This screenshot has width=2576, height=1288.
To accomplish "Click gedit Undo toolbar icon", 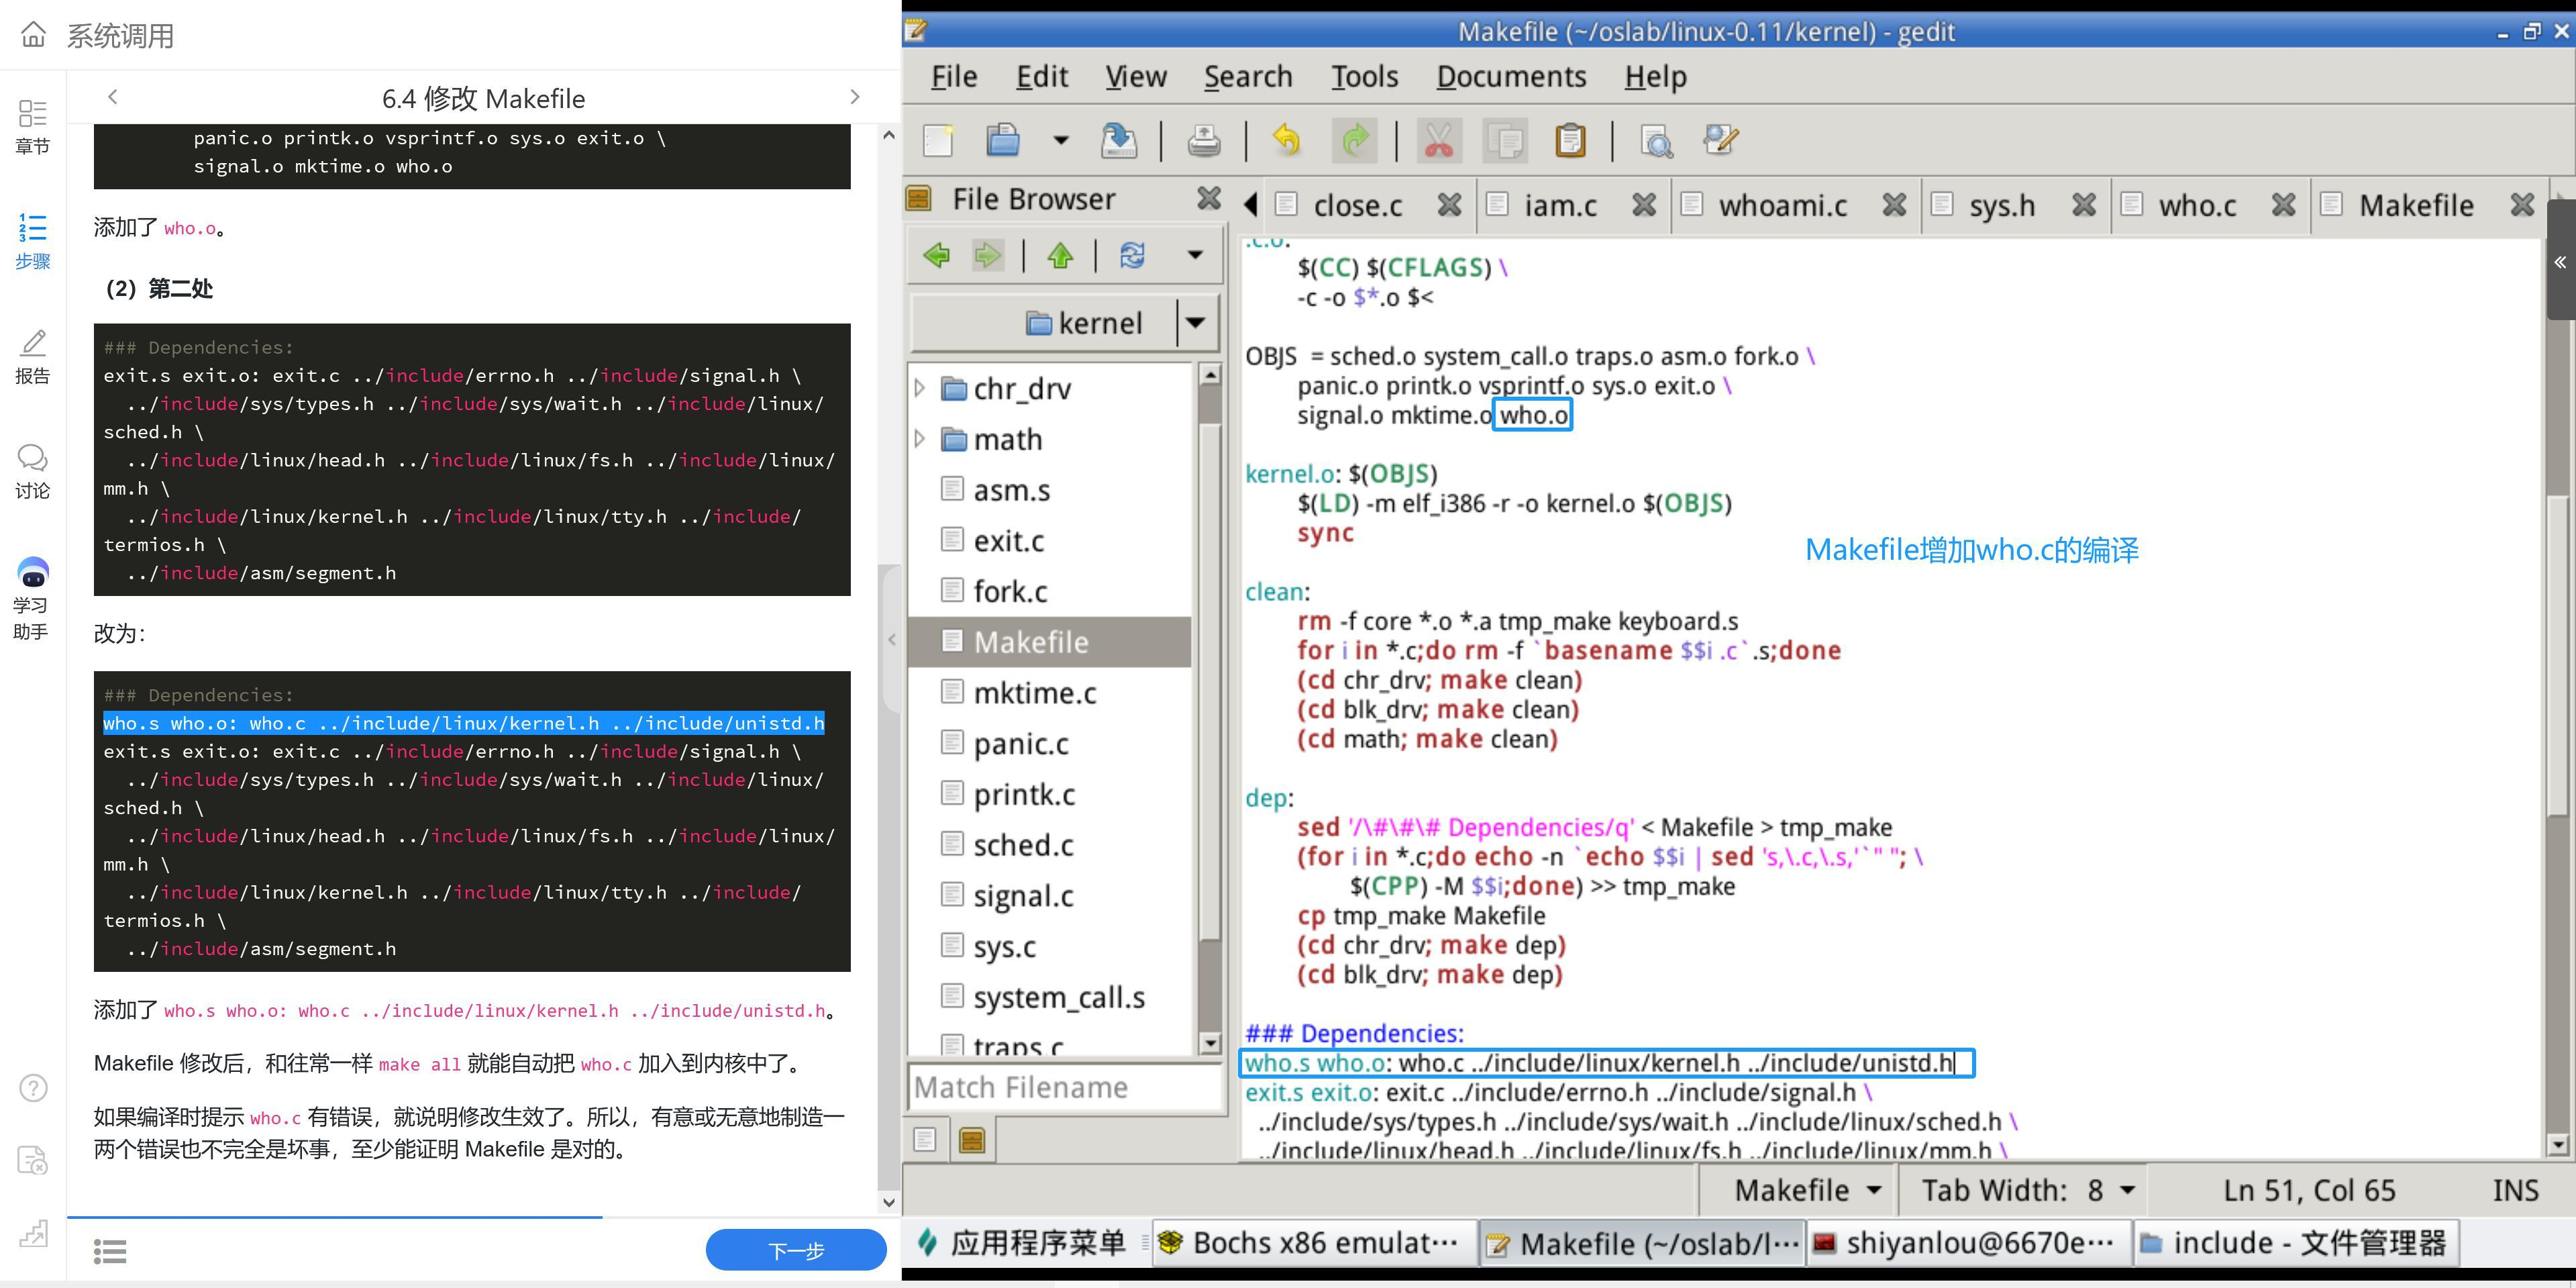I will coord(1287,140).
